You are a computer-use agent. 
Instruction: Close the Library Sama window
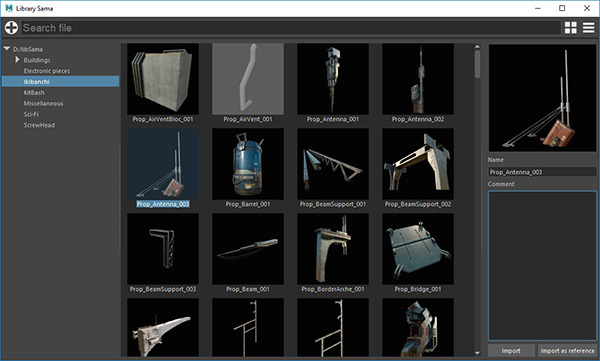[587, 8]
